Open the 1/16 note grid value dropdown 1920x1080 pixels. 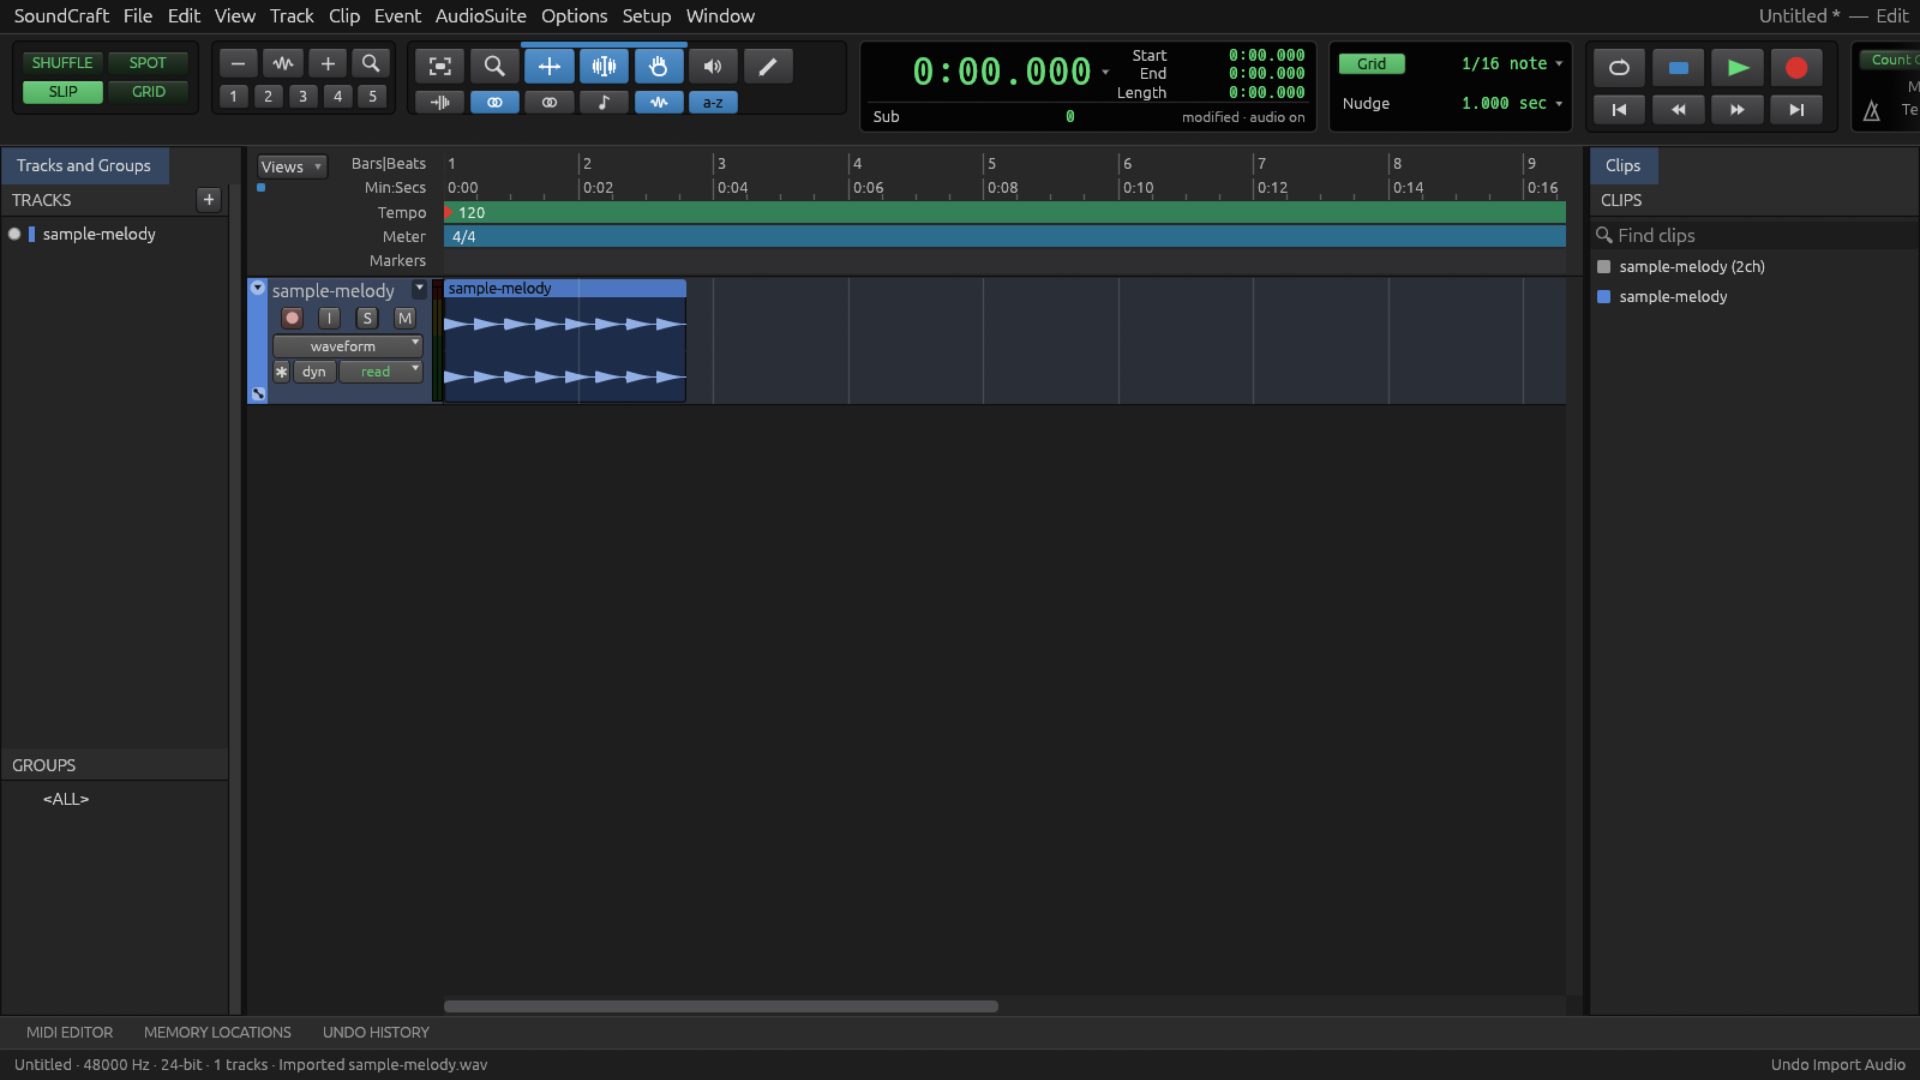coord(1511,63)
